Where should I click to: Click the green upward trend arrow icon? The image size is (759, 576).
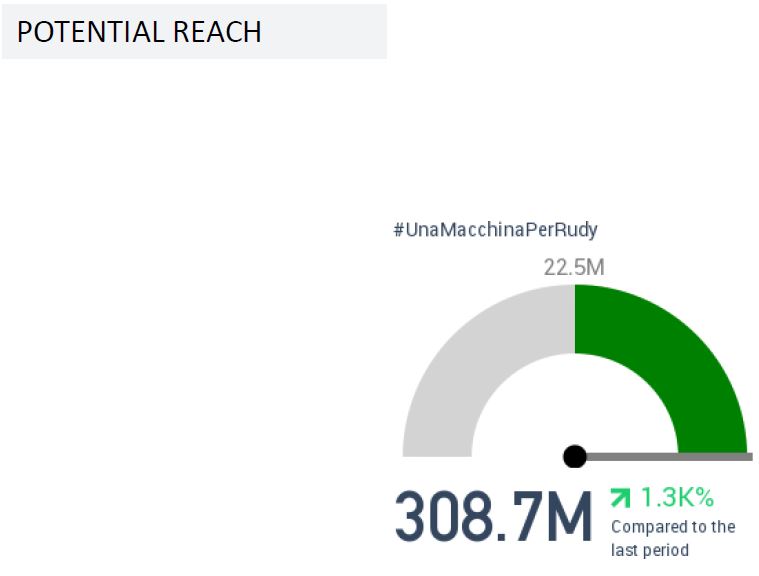(x=621, y=498)
